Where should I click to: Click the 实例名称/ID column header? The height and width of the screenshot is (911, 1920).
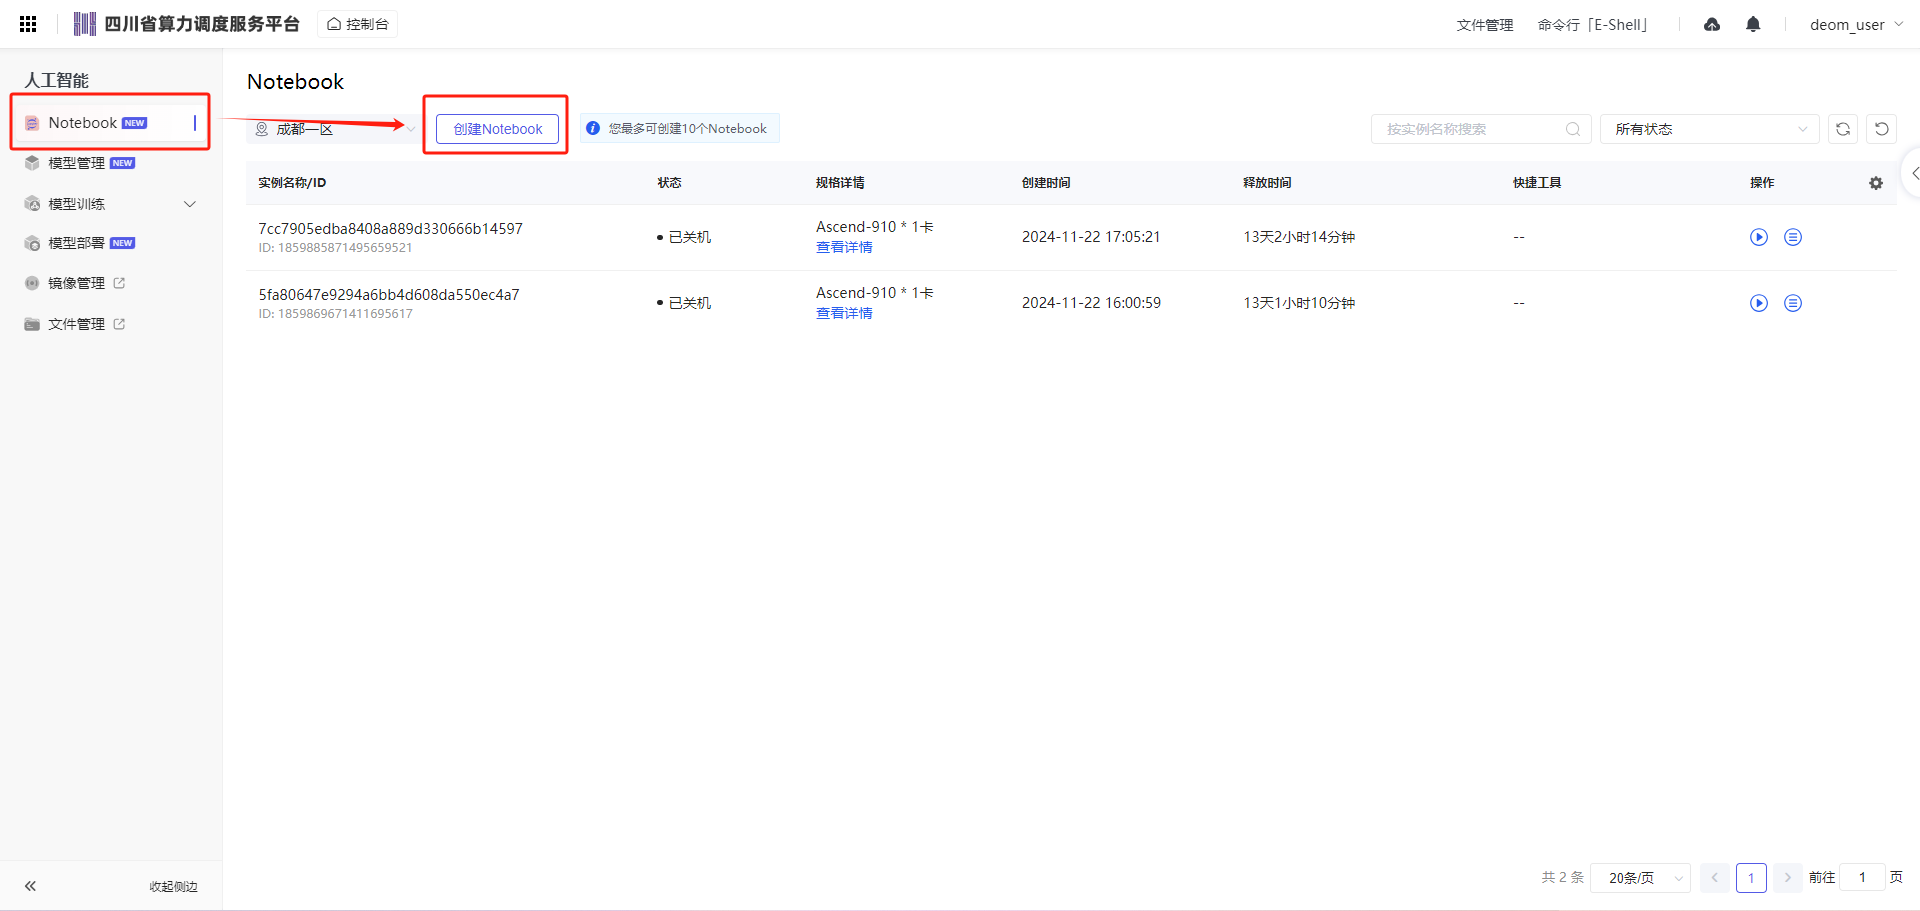(x=292, y=183)
